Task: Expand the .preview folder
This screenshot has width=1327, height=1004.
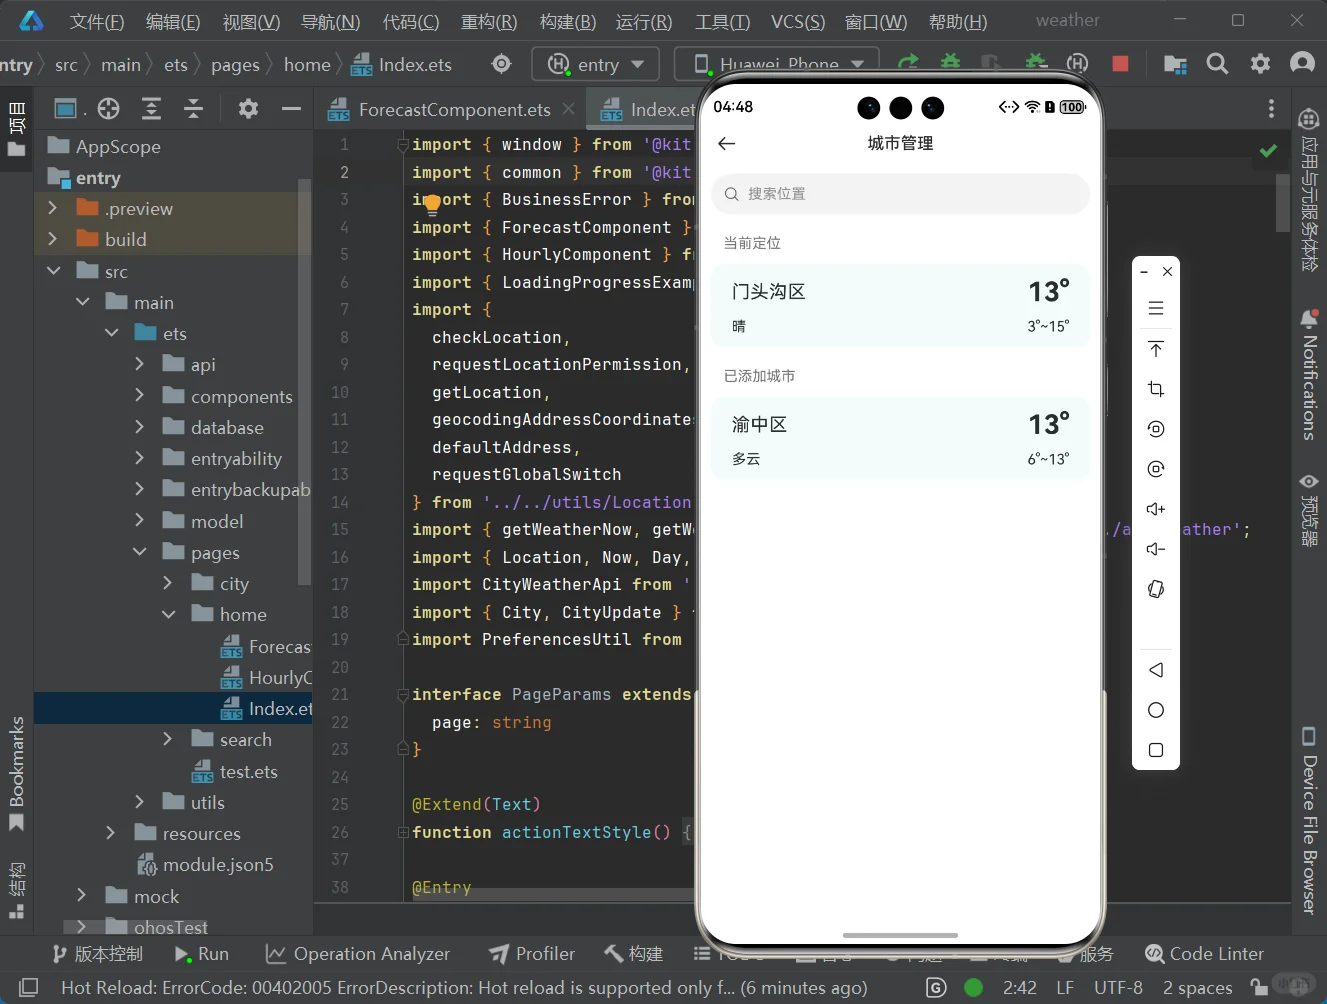Action: [53, 208]
